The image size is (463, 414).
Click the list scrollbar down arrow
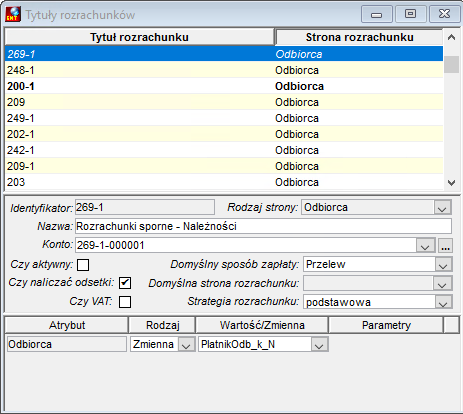coord(451,182)
